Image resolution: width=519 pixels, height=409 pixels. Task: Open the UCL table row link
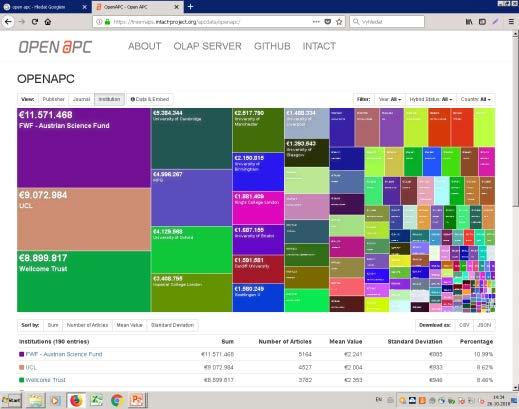point(31,367)
